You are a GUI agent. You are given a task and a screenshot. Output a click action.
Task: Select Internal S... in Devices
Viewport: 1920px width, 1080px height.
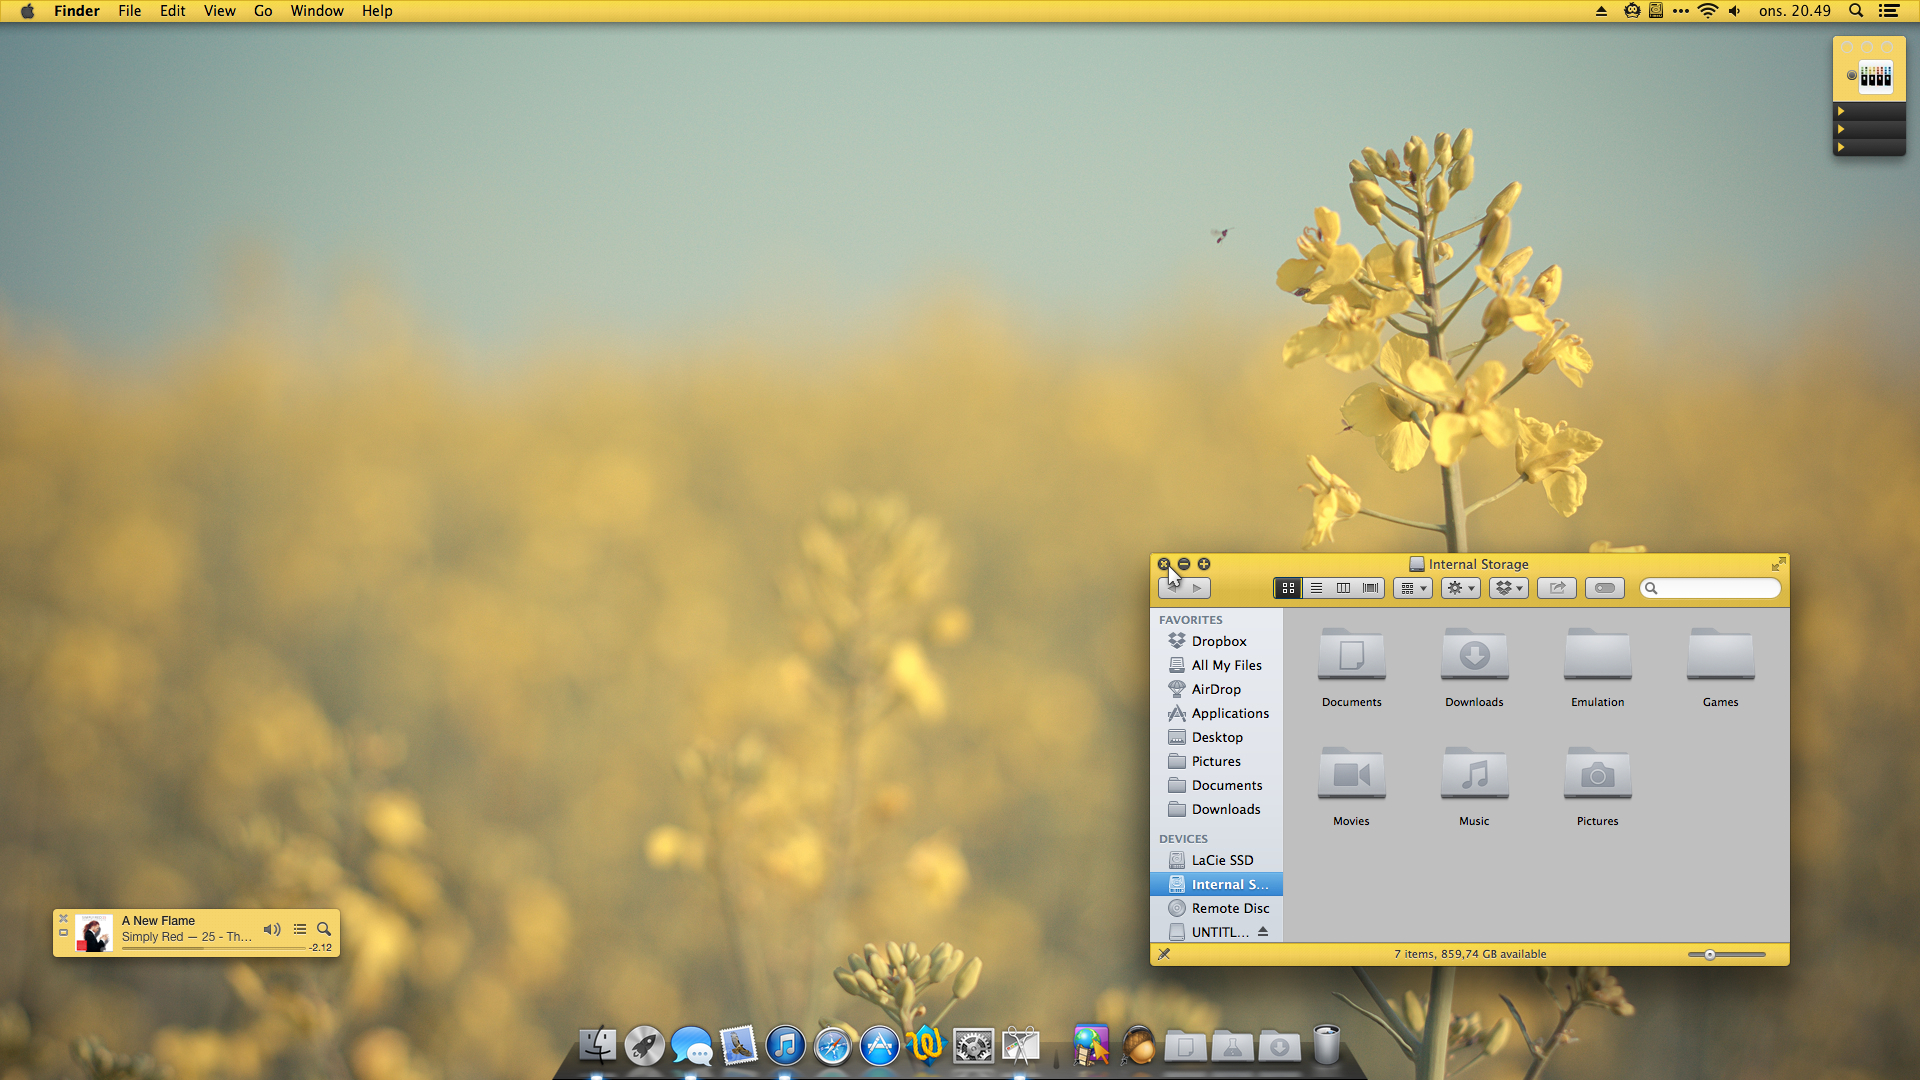point(1216,884)
